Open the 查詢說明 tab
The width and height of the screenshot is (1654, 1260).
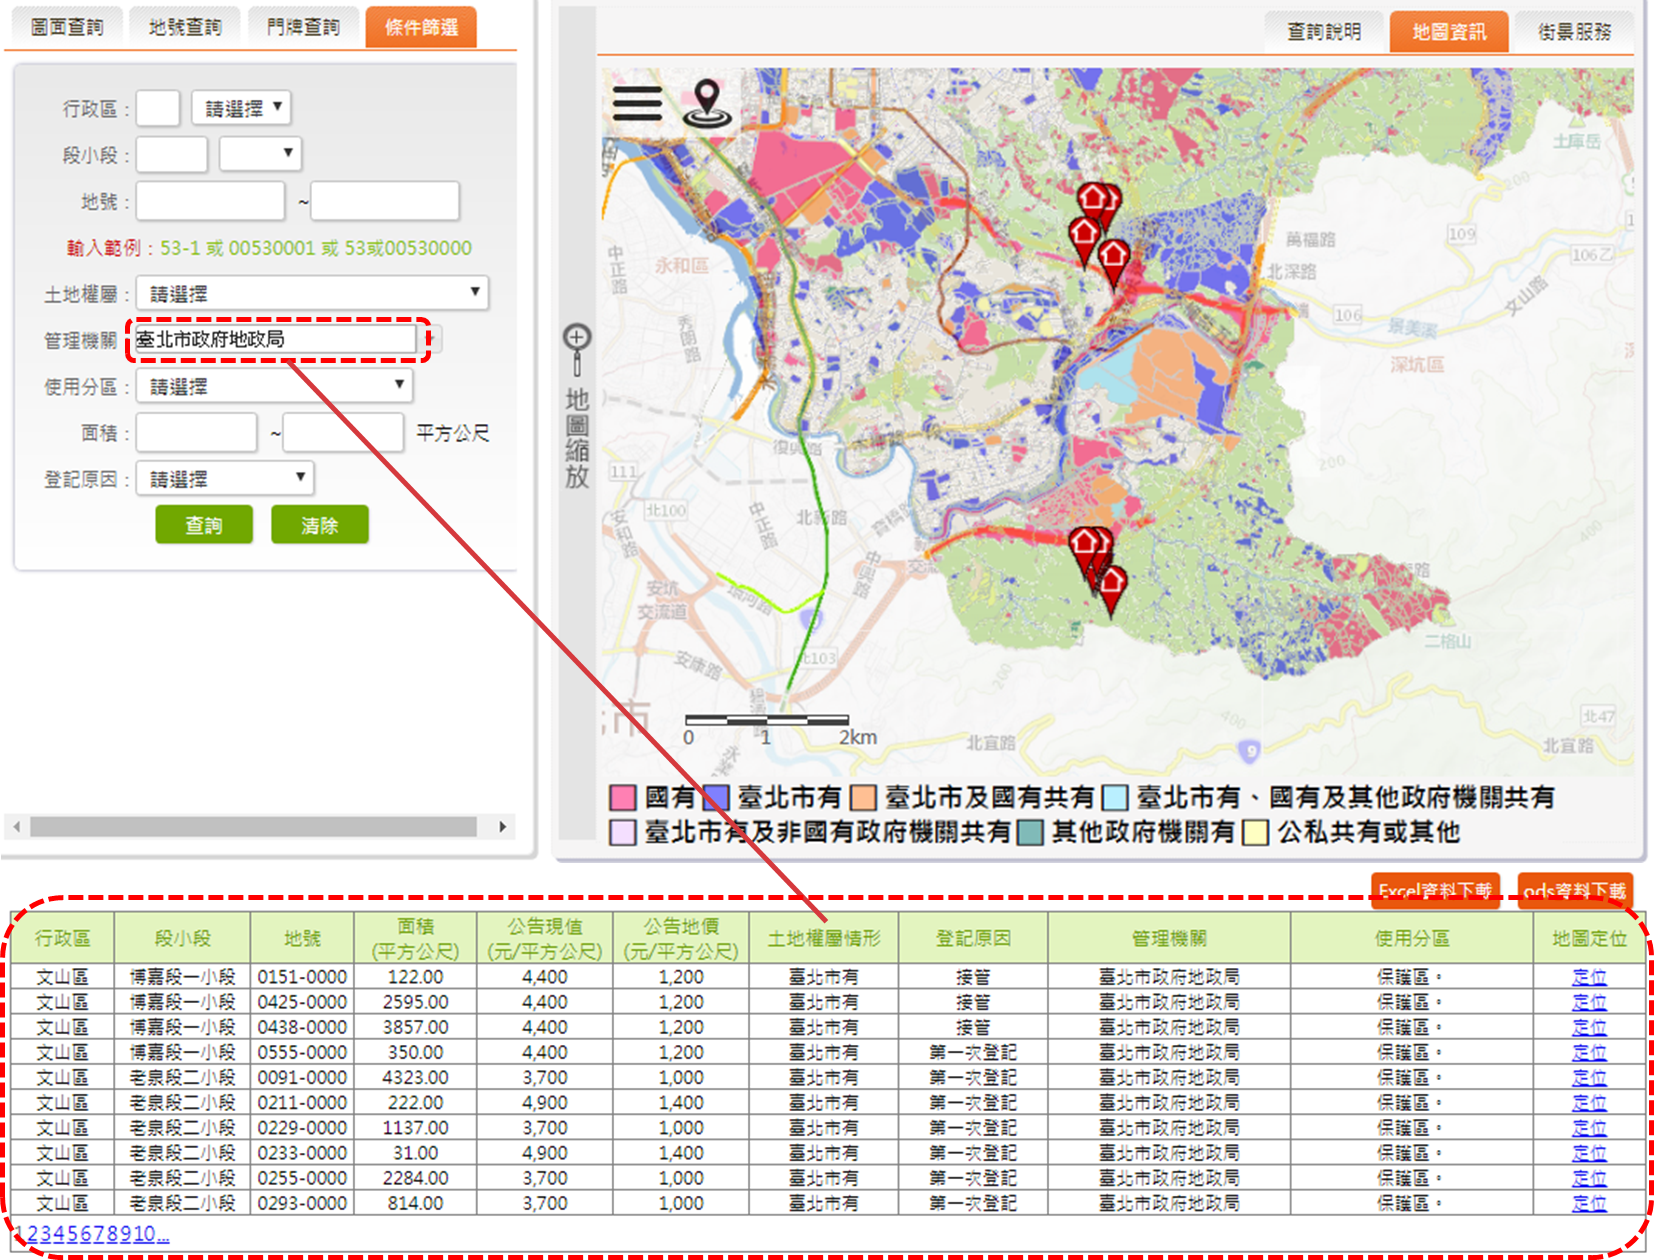click(1324, 32)
